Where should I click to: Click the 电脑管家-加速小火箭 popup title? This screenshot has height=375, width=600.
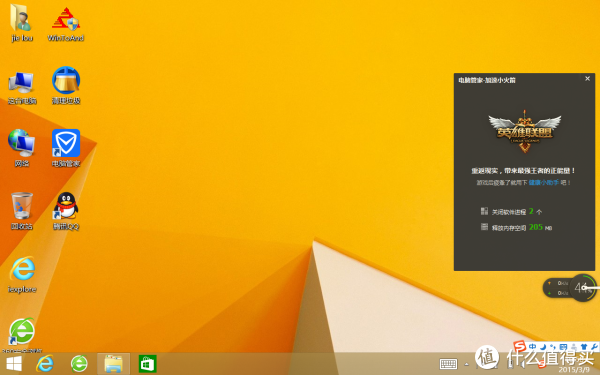487,80
